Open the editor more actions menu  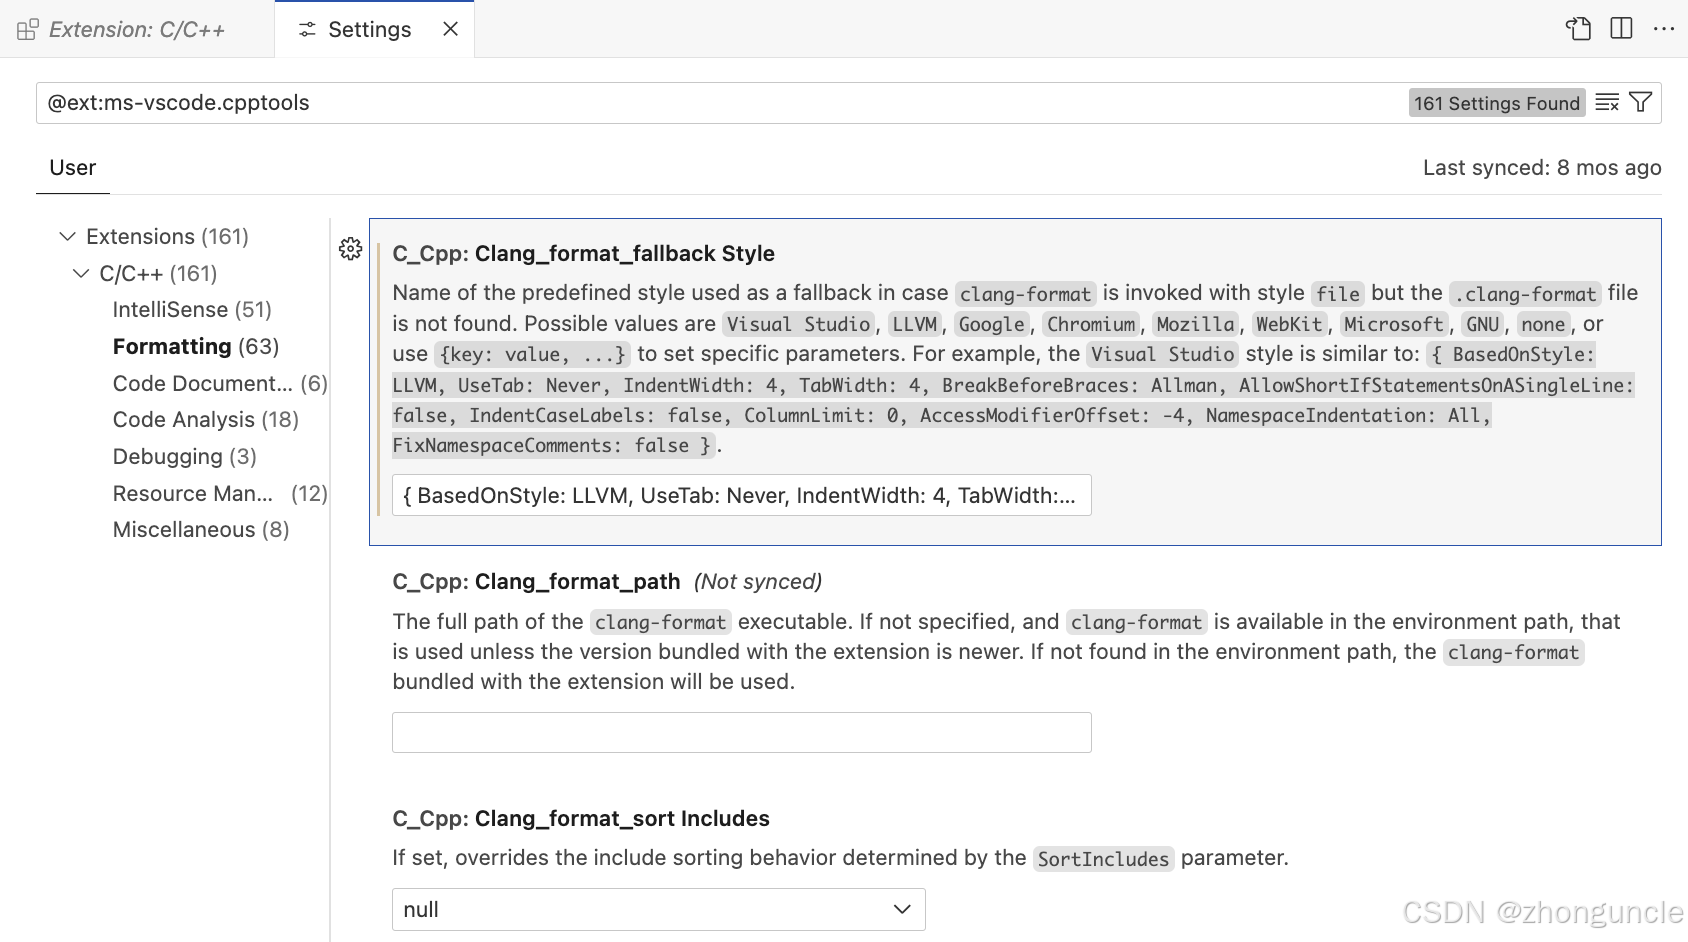click(x=1663, y=29)
